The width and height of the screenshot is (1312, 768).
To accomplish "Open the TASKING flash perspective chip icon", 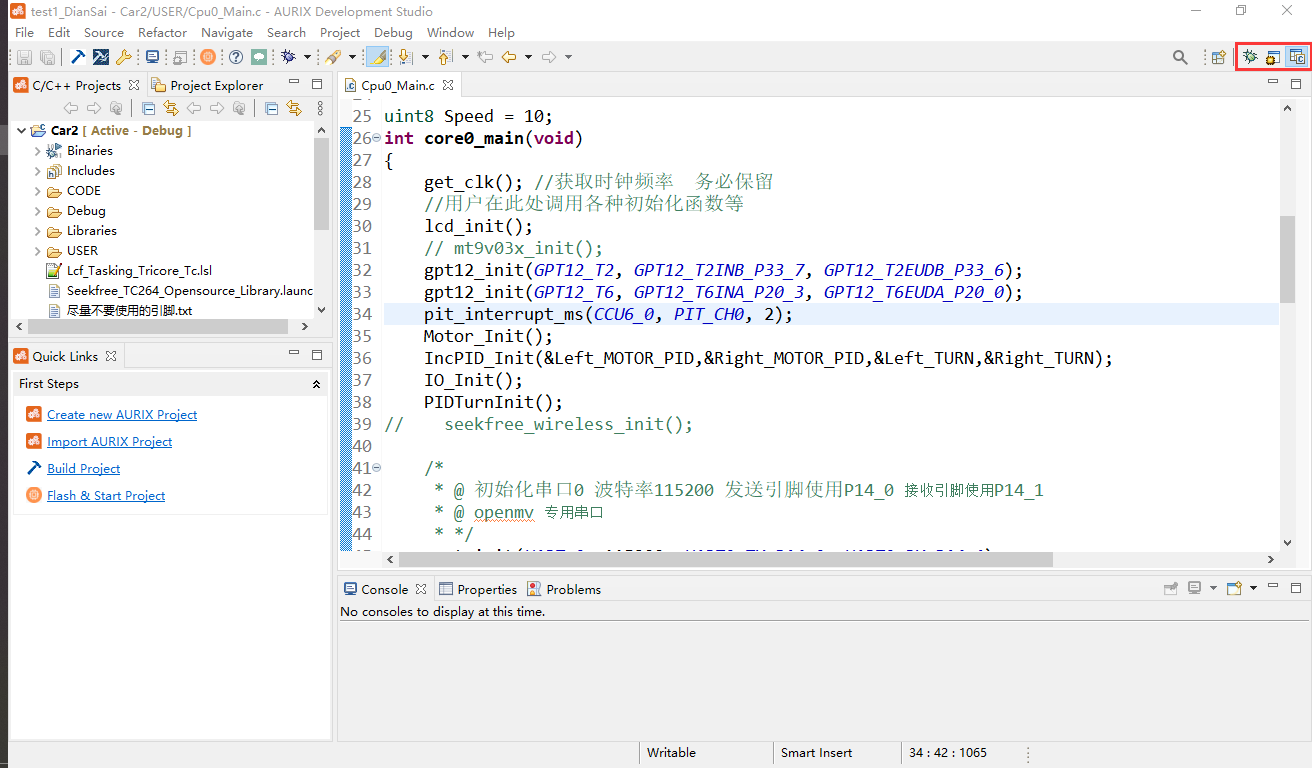I will click(x=1271, y=56).
